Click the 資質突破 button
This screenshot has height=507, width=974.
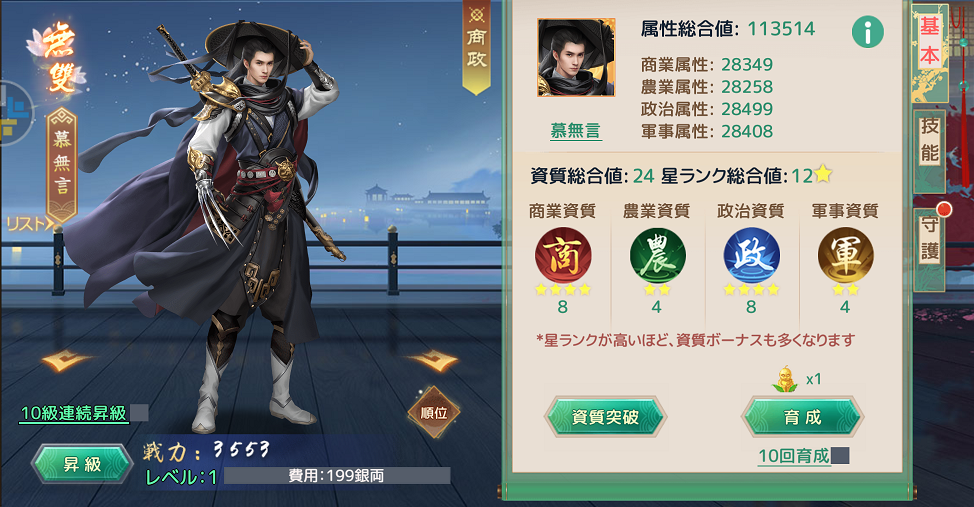(x=606, y=417)
